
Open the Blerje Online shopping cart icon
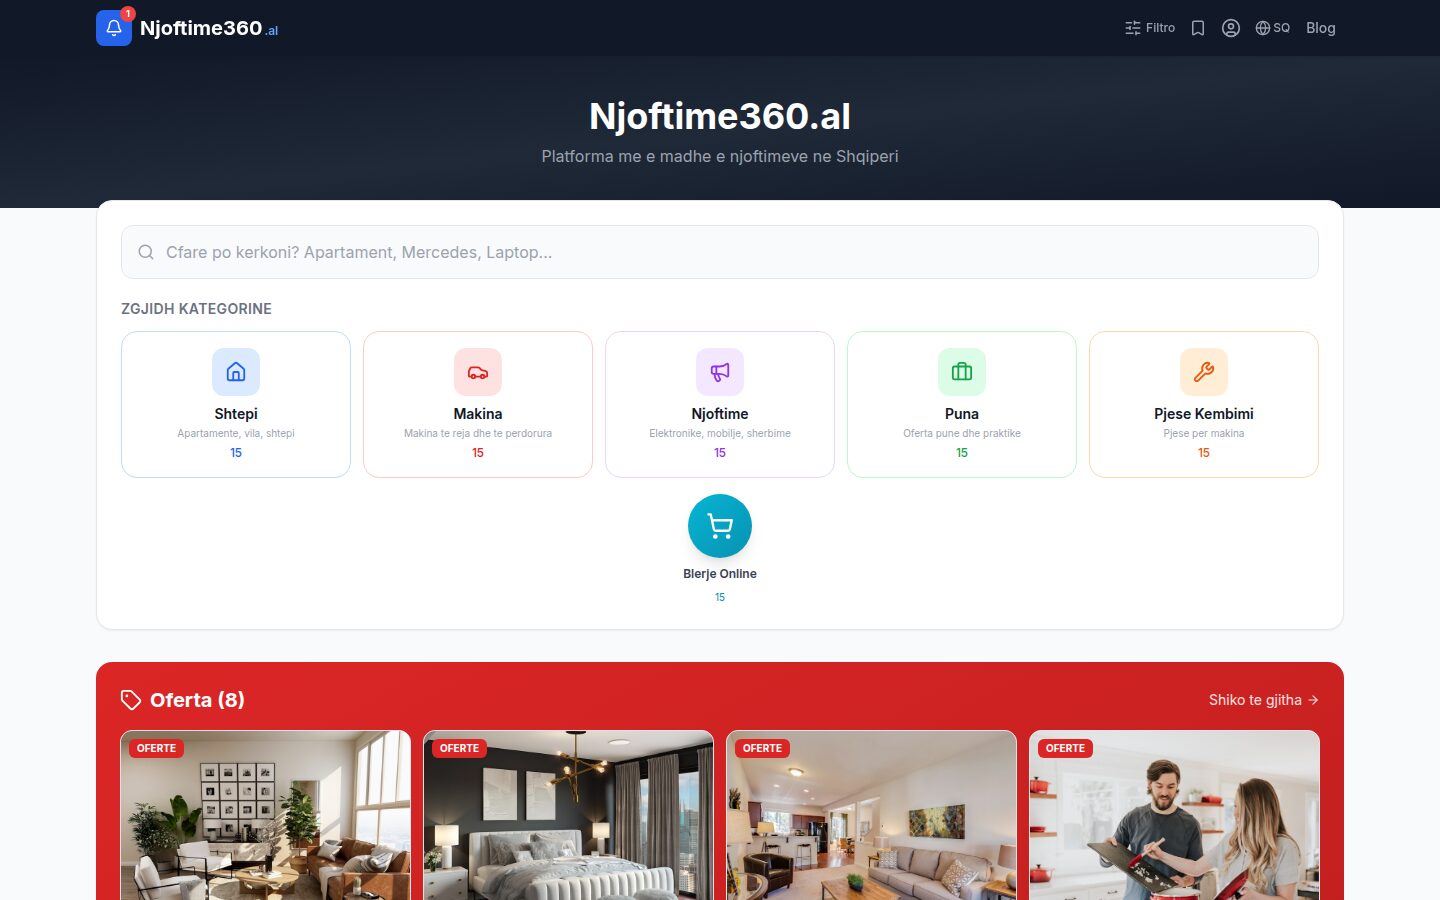720,526
